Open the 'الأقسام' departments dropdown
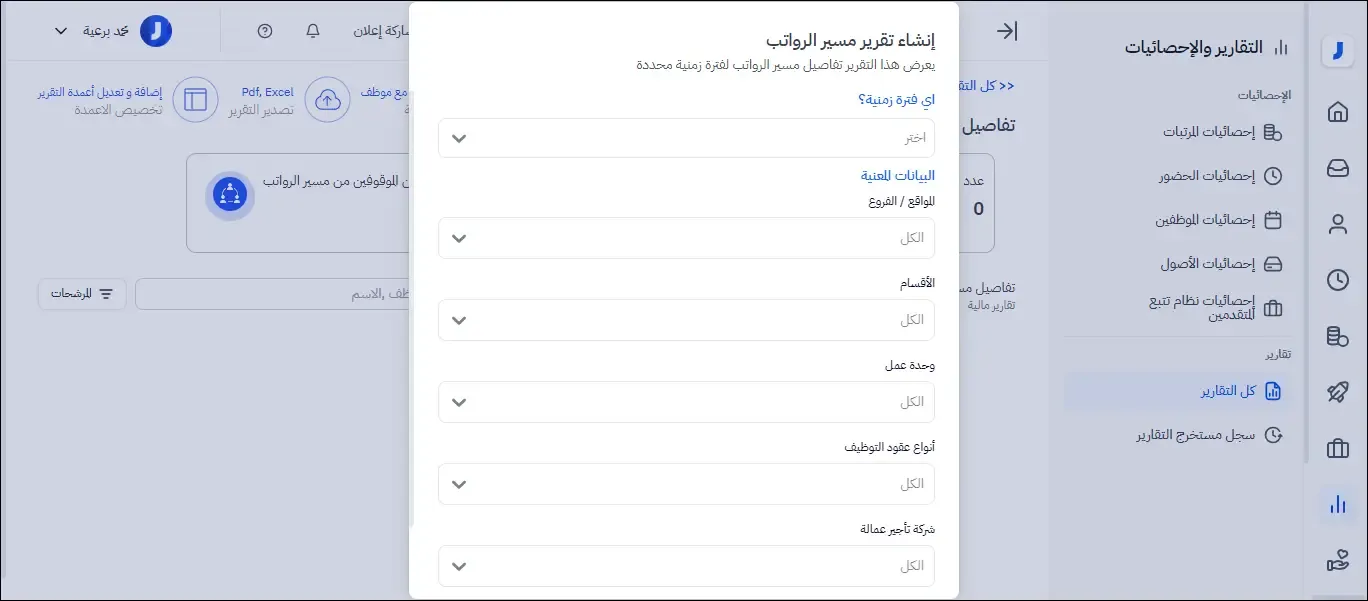The height and width of the screenshot is (601, 1368). point(686,320)
